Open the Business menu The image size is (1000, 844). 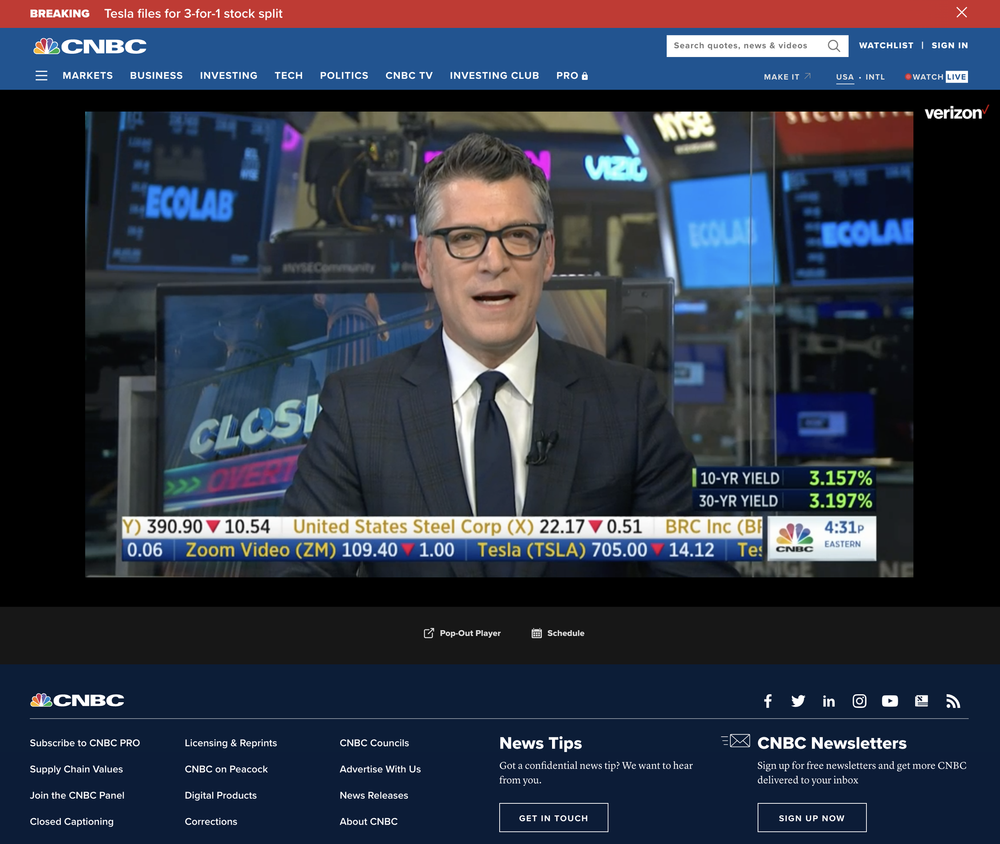click(x=156, y=75)
